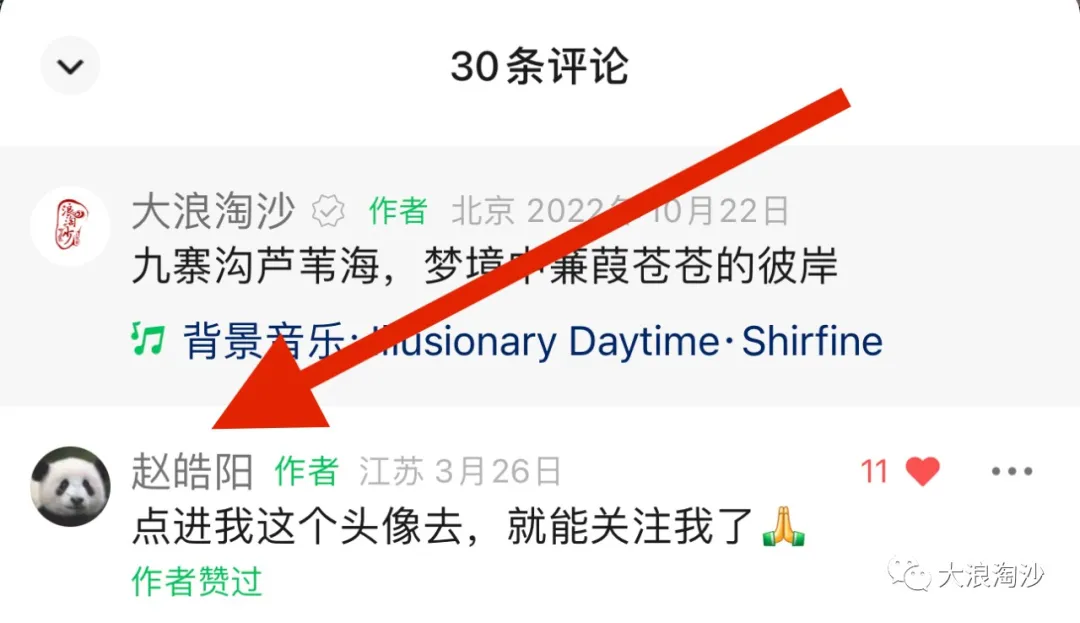The height and width of the screenshot is (623, 1080).
Task: Tap the verification badge beside 大浪淘沙
Action: click(328, 211)
